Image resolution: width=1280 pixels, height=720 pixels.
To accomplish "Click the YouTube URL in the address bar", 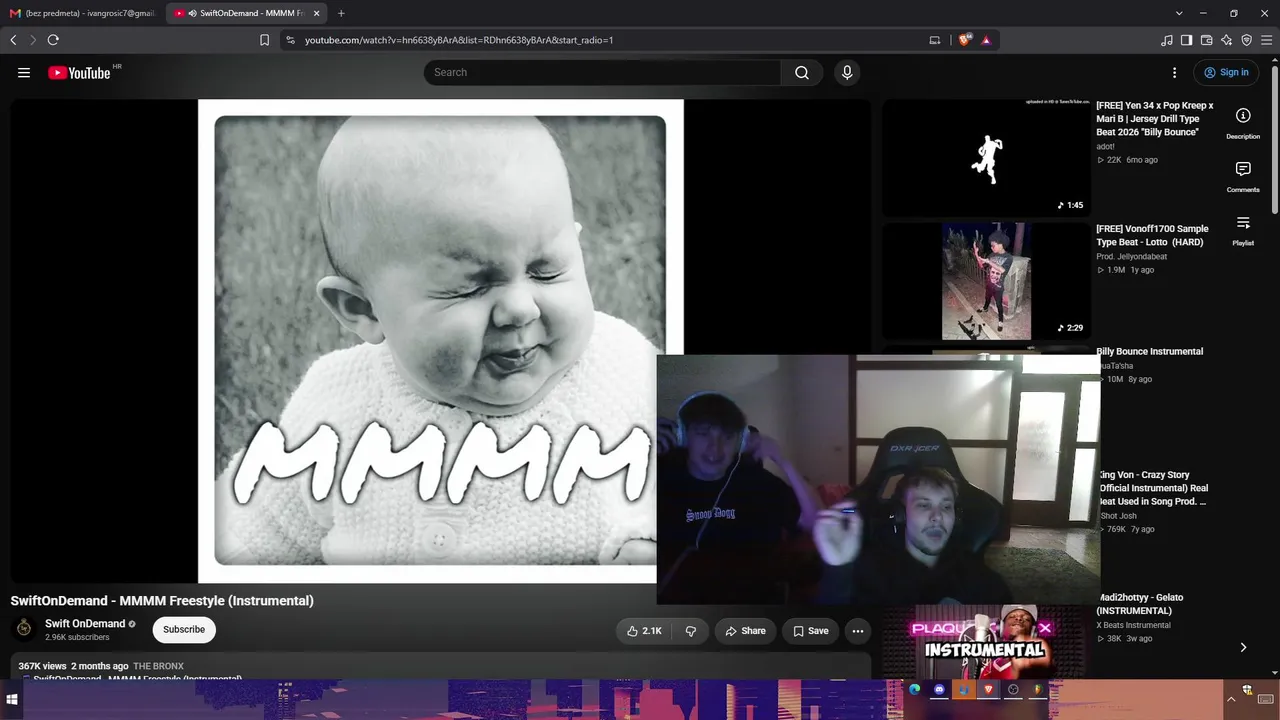I will click(459, 40).
